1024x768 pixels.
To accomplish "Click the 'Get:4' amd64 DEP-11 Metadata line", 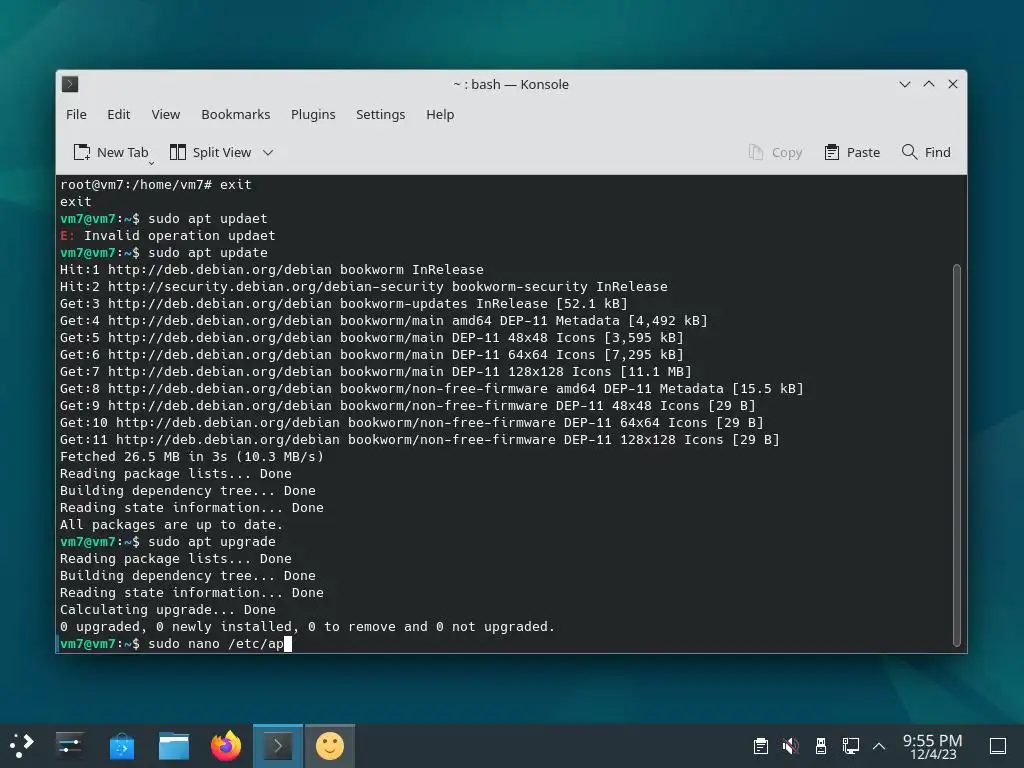I will click(383, 321).
